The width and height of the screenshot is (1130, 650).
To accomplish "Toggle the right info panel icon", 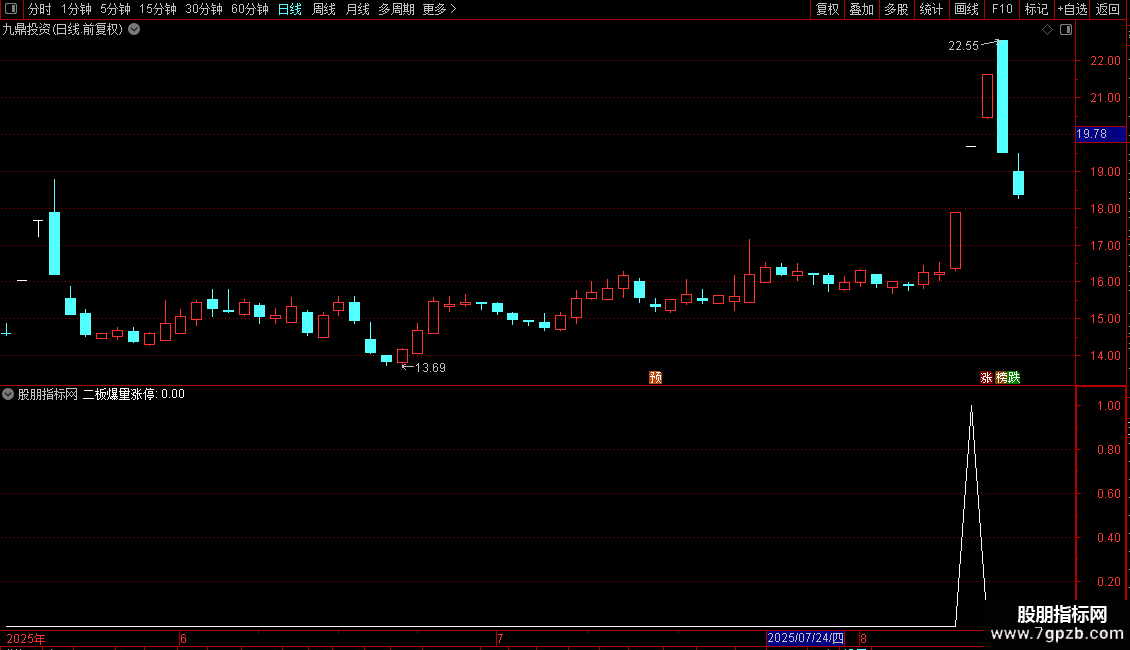I will coord(1066,30).
